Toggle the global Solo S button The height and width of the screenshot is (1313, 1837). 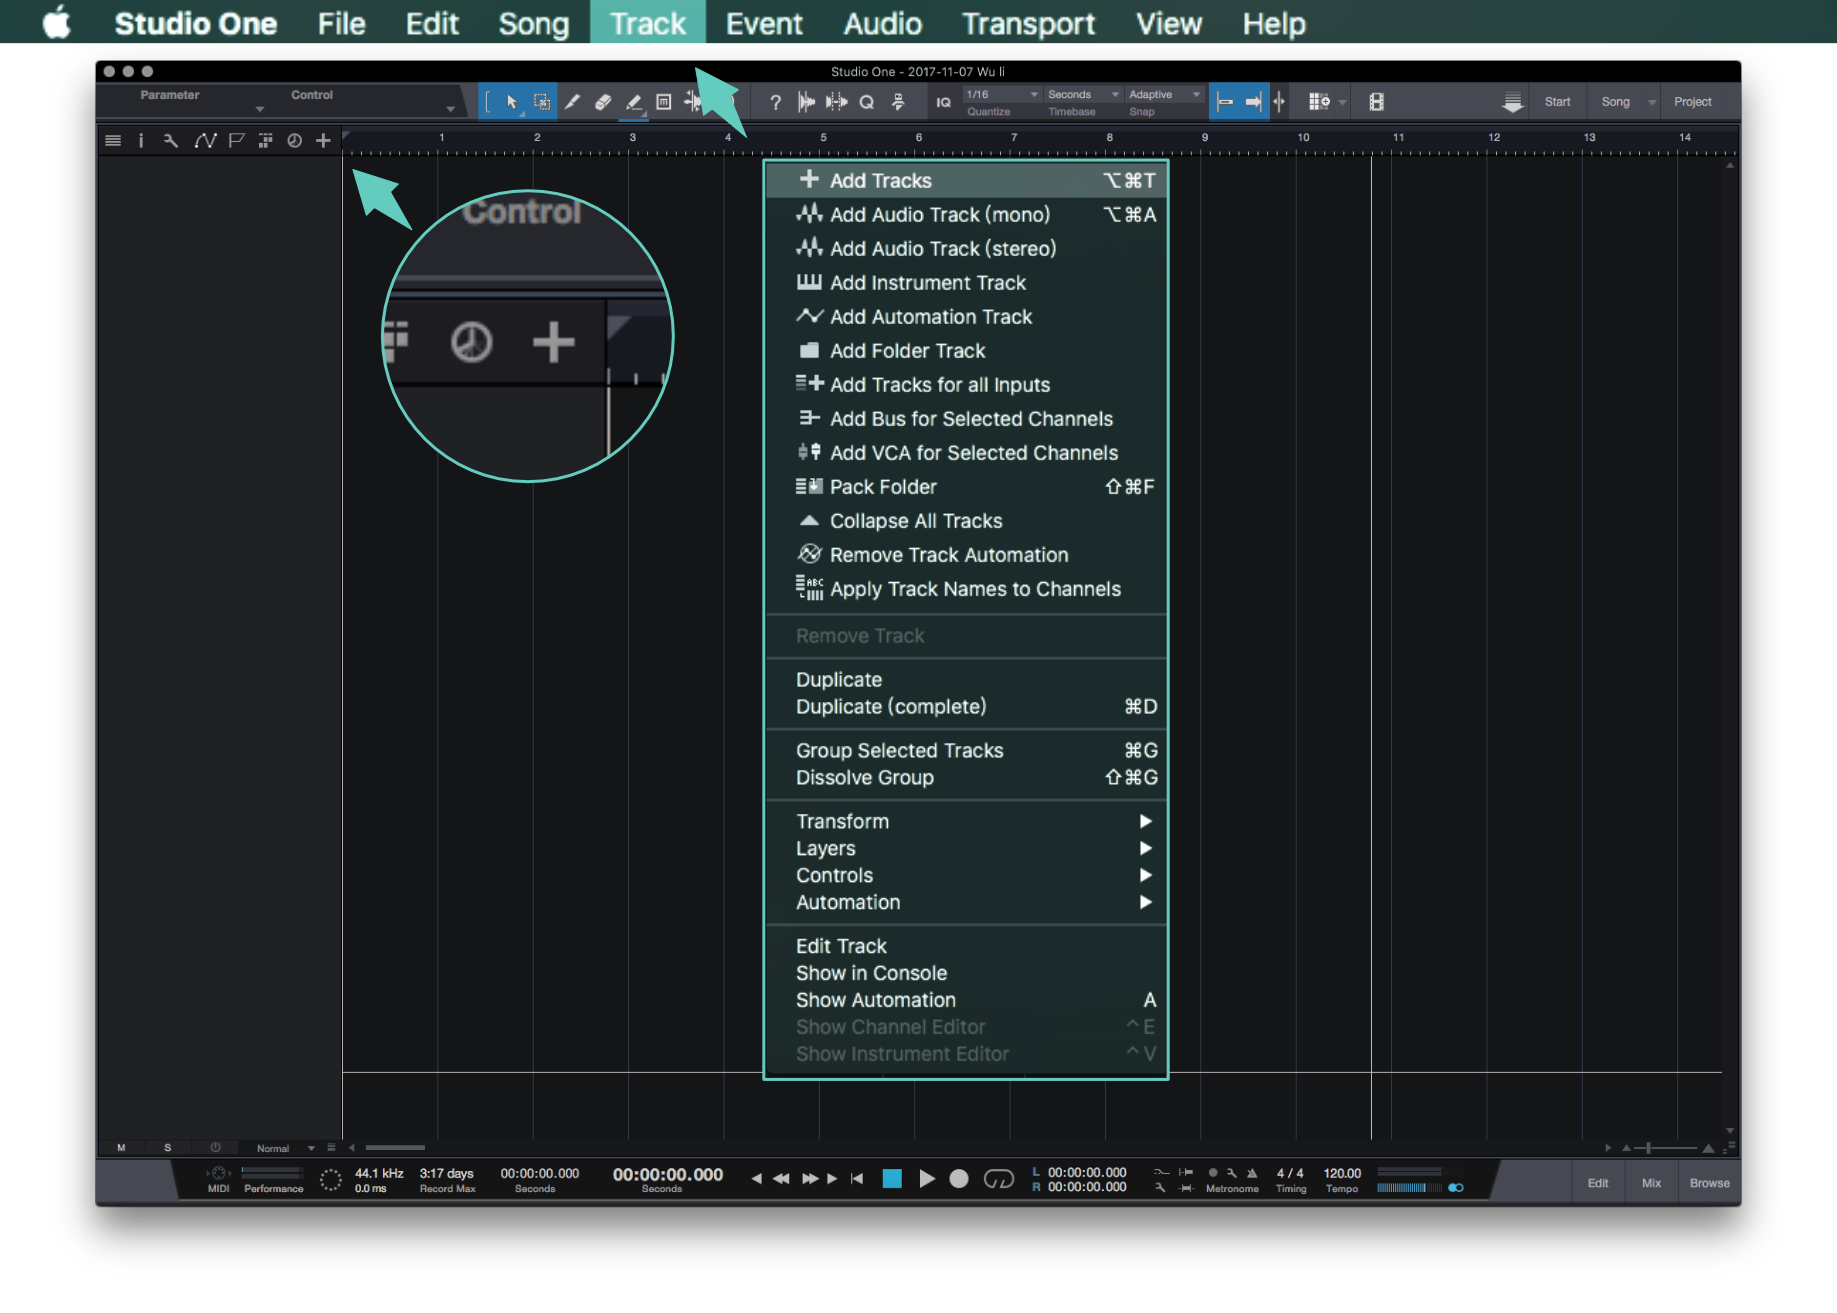pyautogui.click(x=167, y=1148)
